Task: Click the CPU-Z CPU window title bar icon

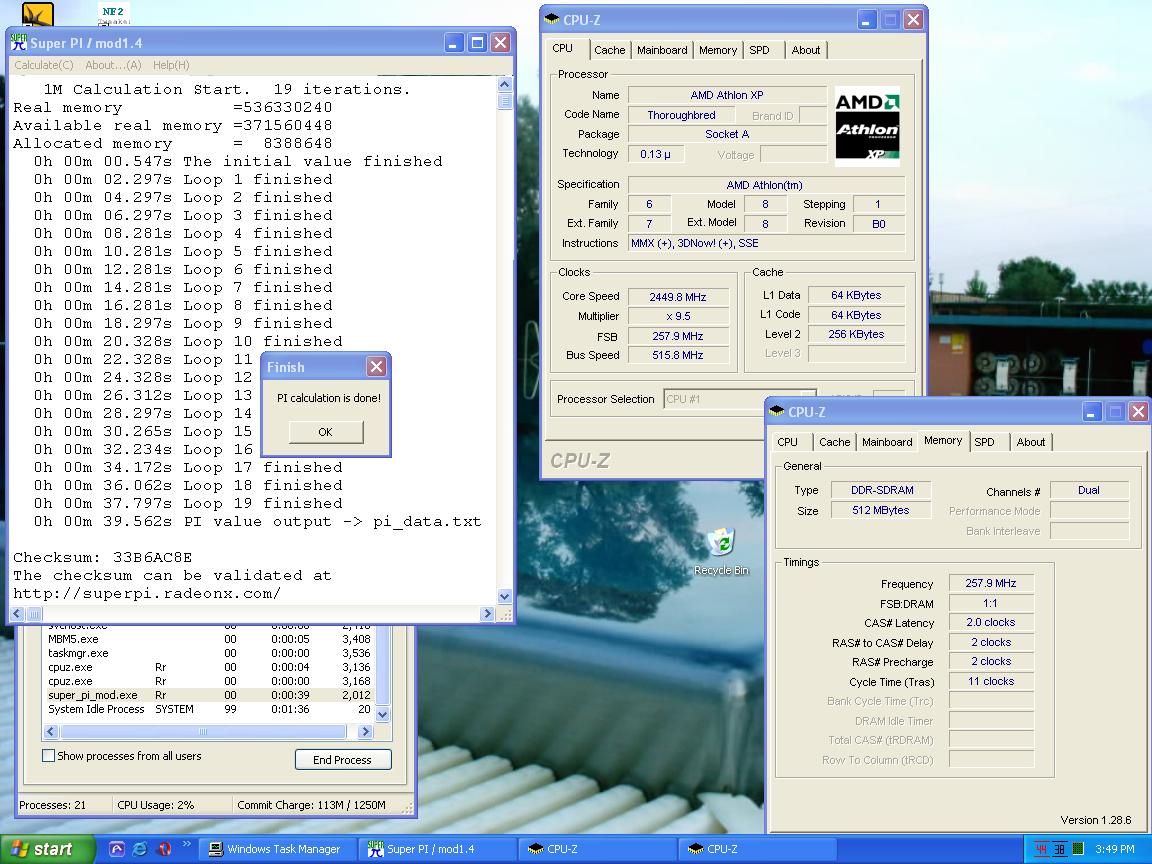Action: pos(552,20)
